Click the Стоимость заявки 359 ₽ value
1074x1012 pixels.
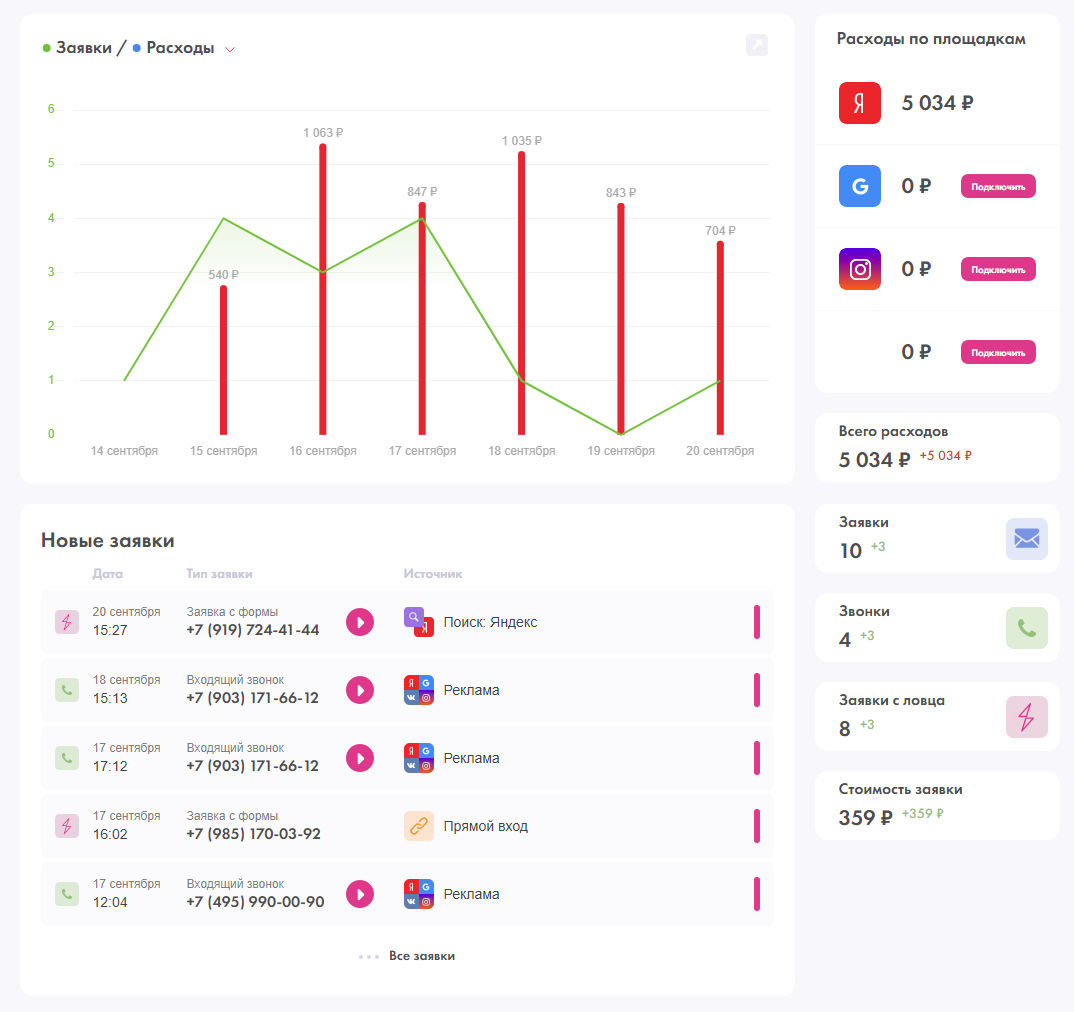pos(866,817)
